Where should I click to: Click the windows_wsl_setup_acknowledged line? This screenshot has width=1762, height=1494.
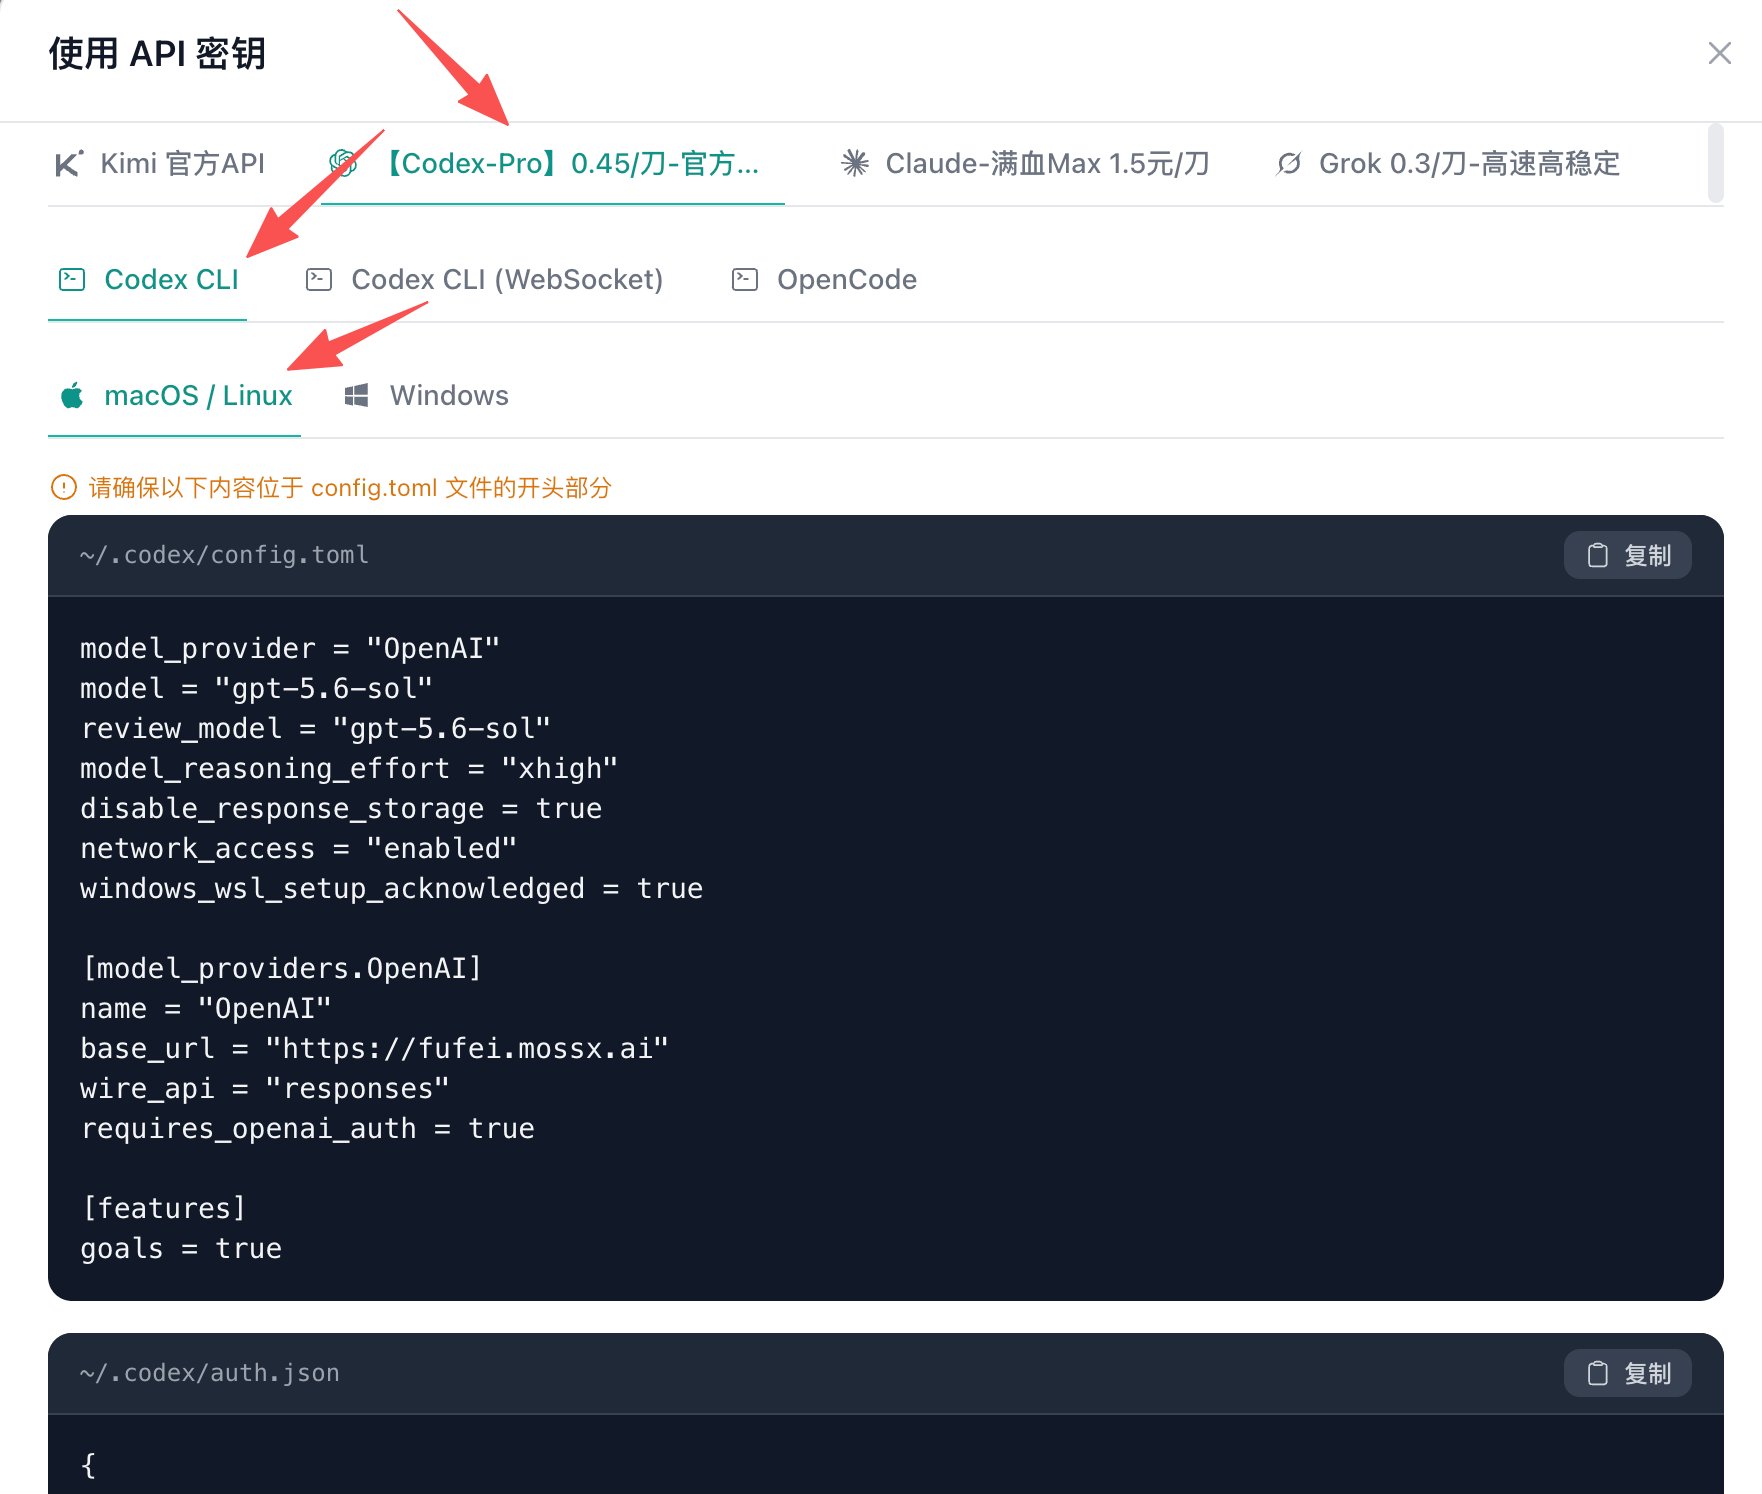point(391,889)
